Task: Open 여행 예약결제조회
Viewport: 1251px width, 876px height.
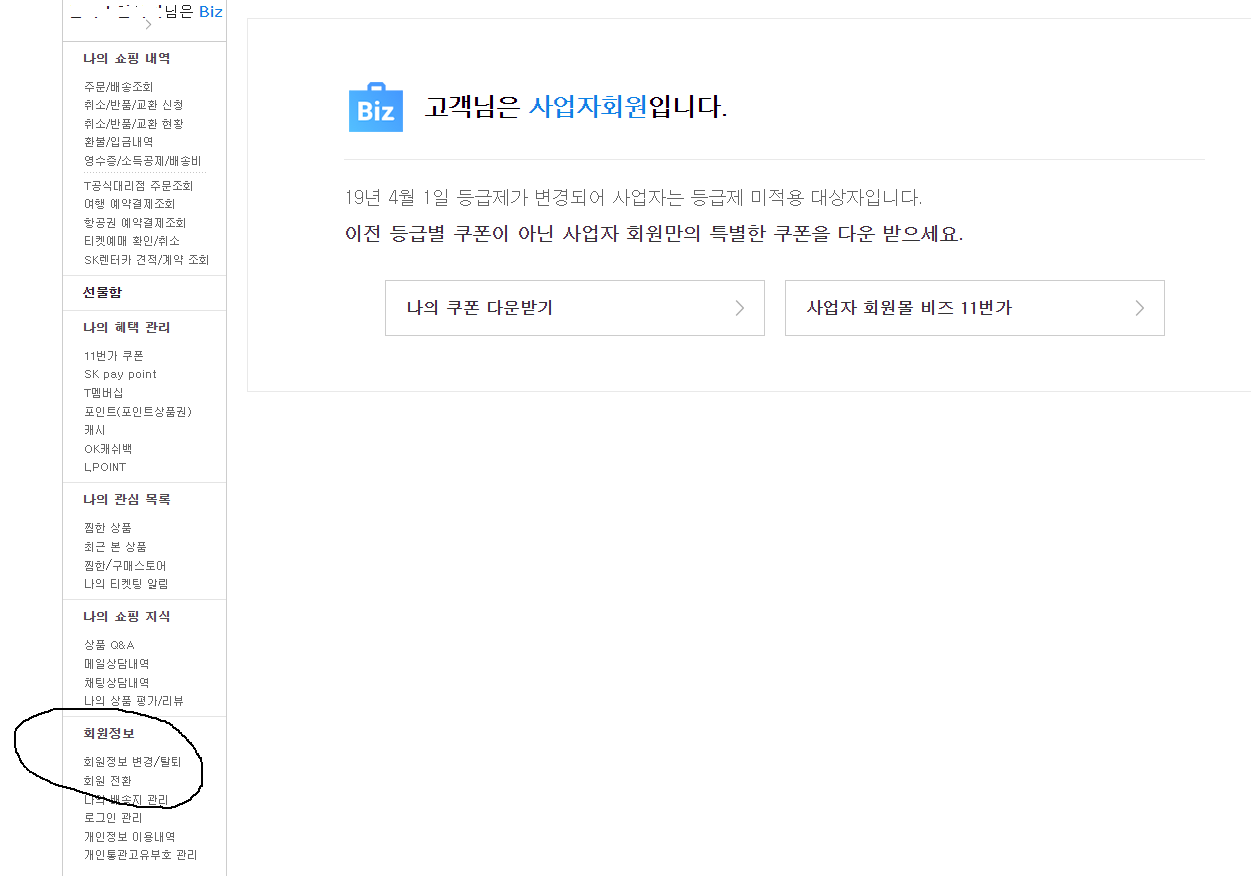Action: [129, 204]
